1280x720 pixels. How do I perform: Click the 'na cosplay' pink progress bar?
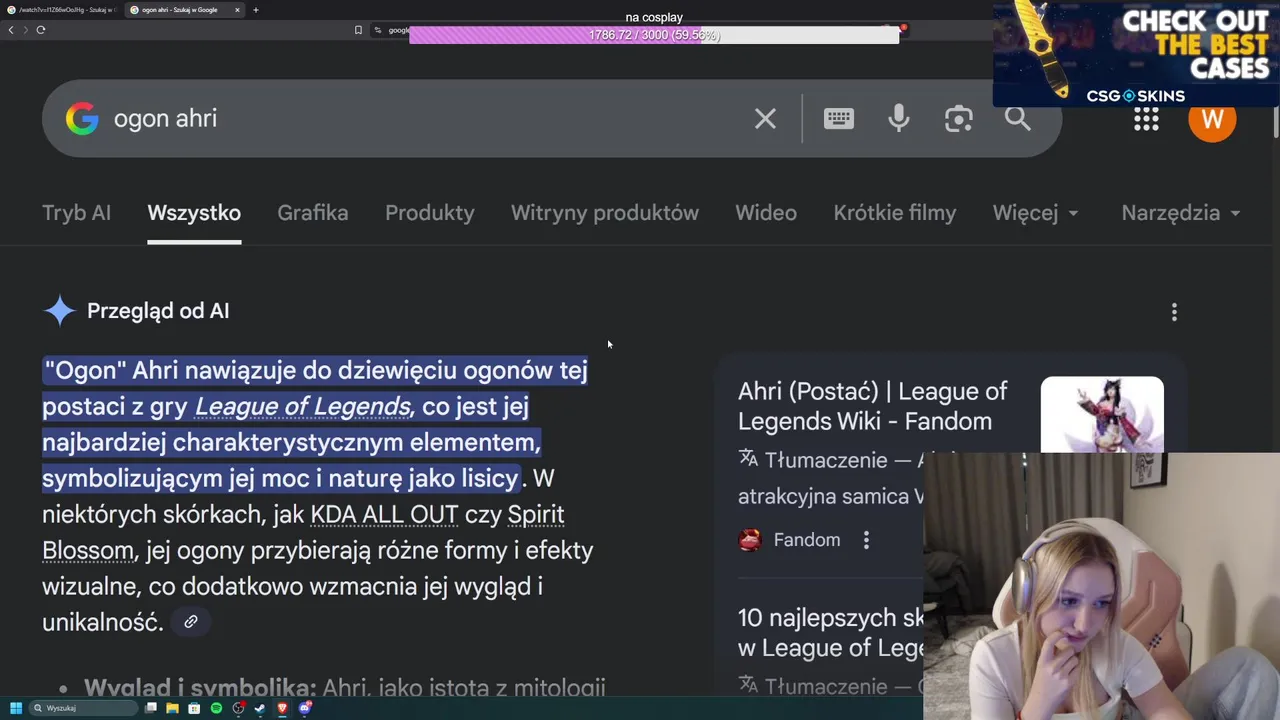pos(654,35)
